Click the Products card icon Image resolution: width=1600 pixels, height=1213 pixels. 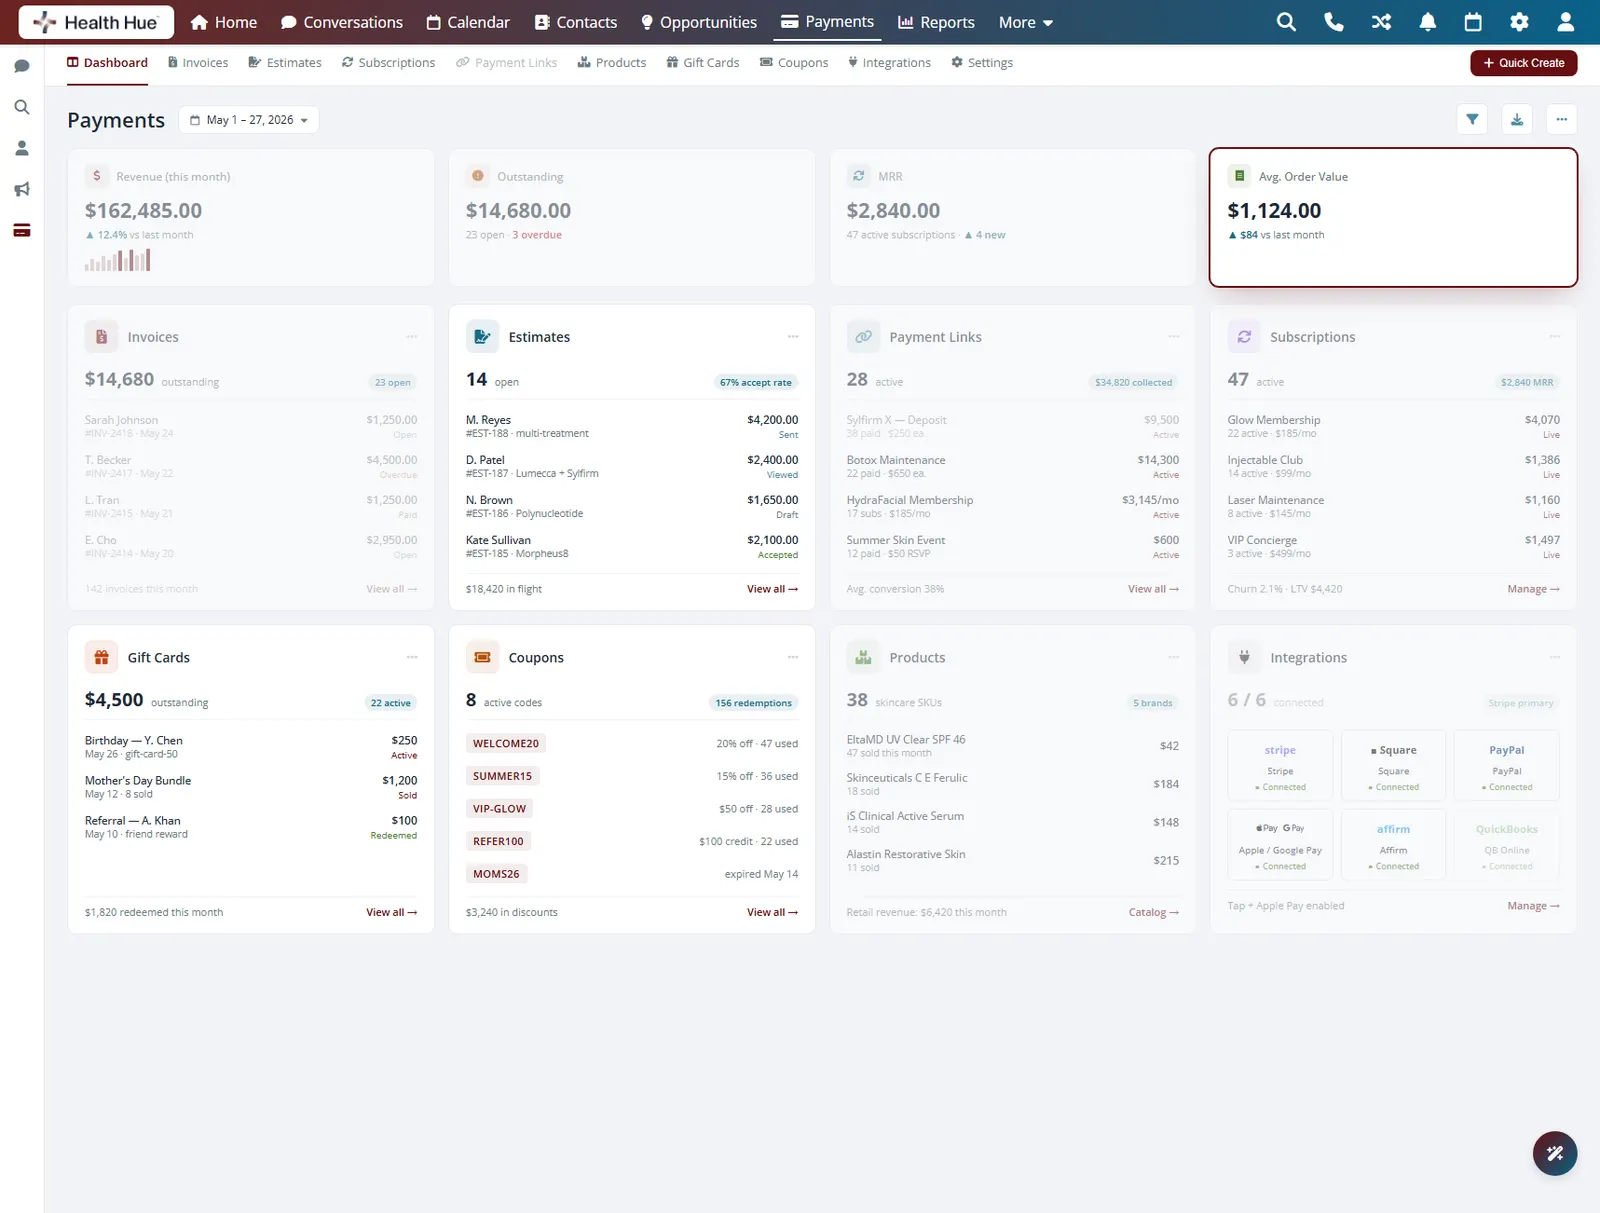coord(863,657)
